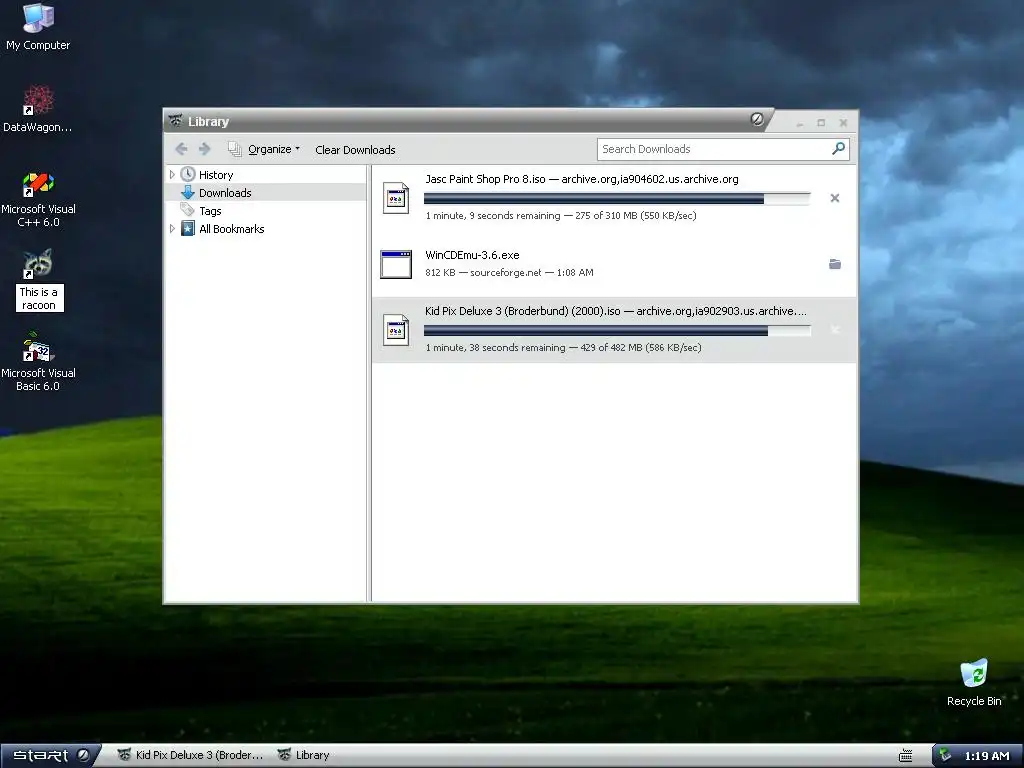Go back with the Library back arrow

[x=182, y=149]
